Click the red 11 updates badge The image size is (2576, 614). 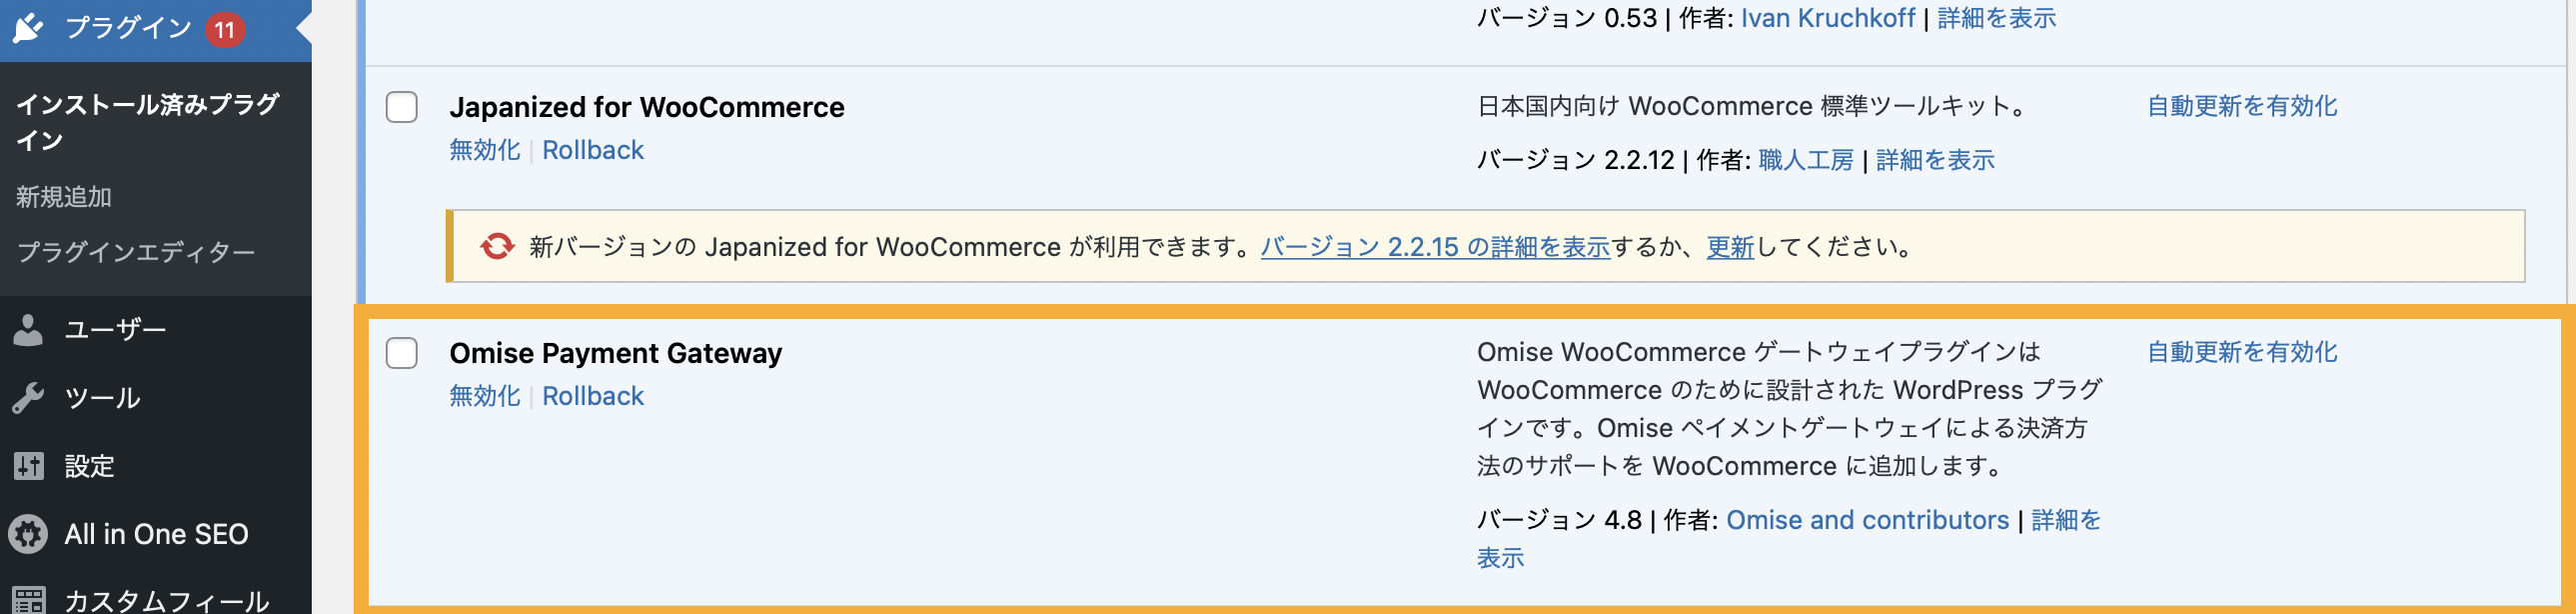[225, 29]
